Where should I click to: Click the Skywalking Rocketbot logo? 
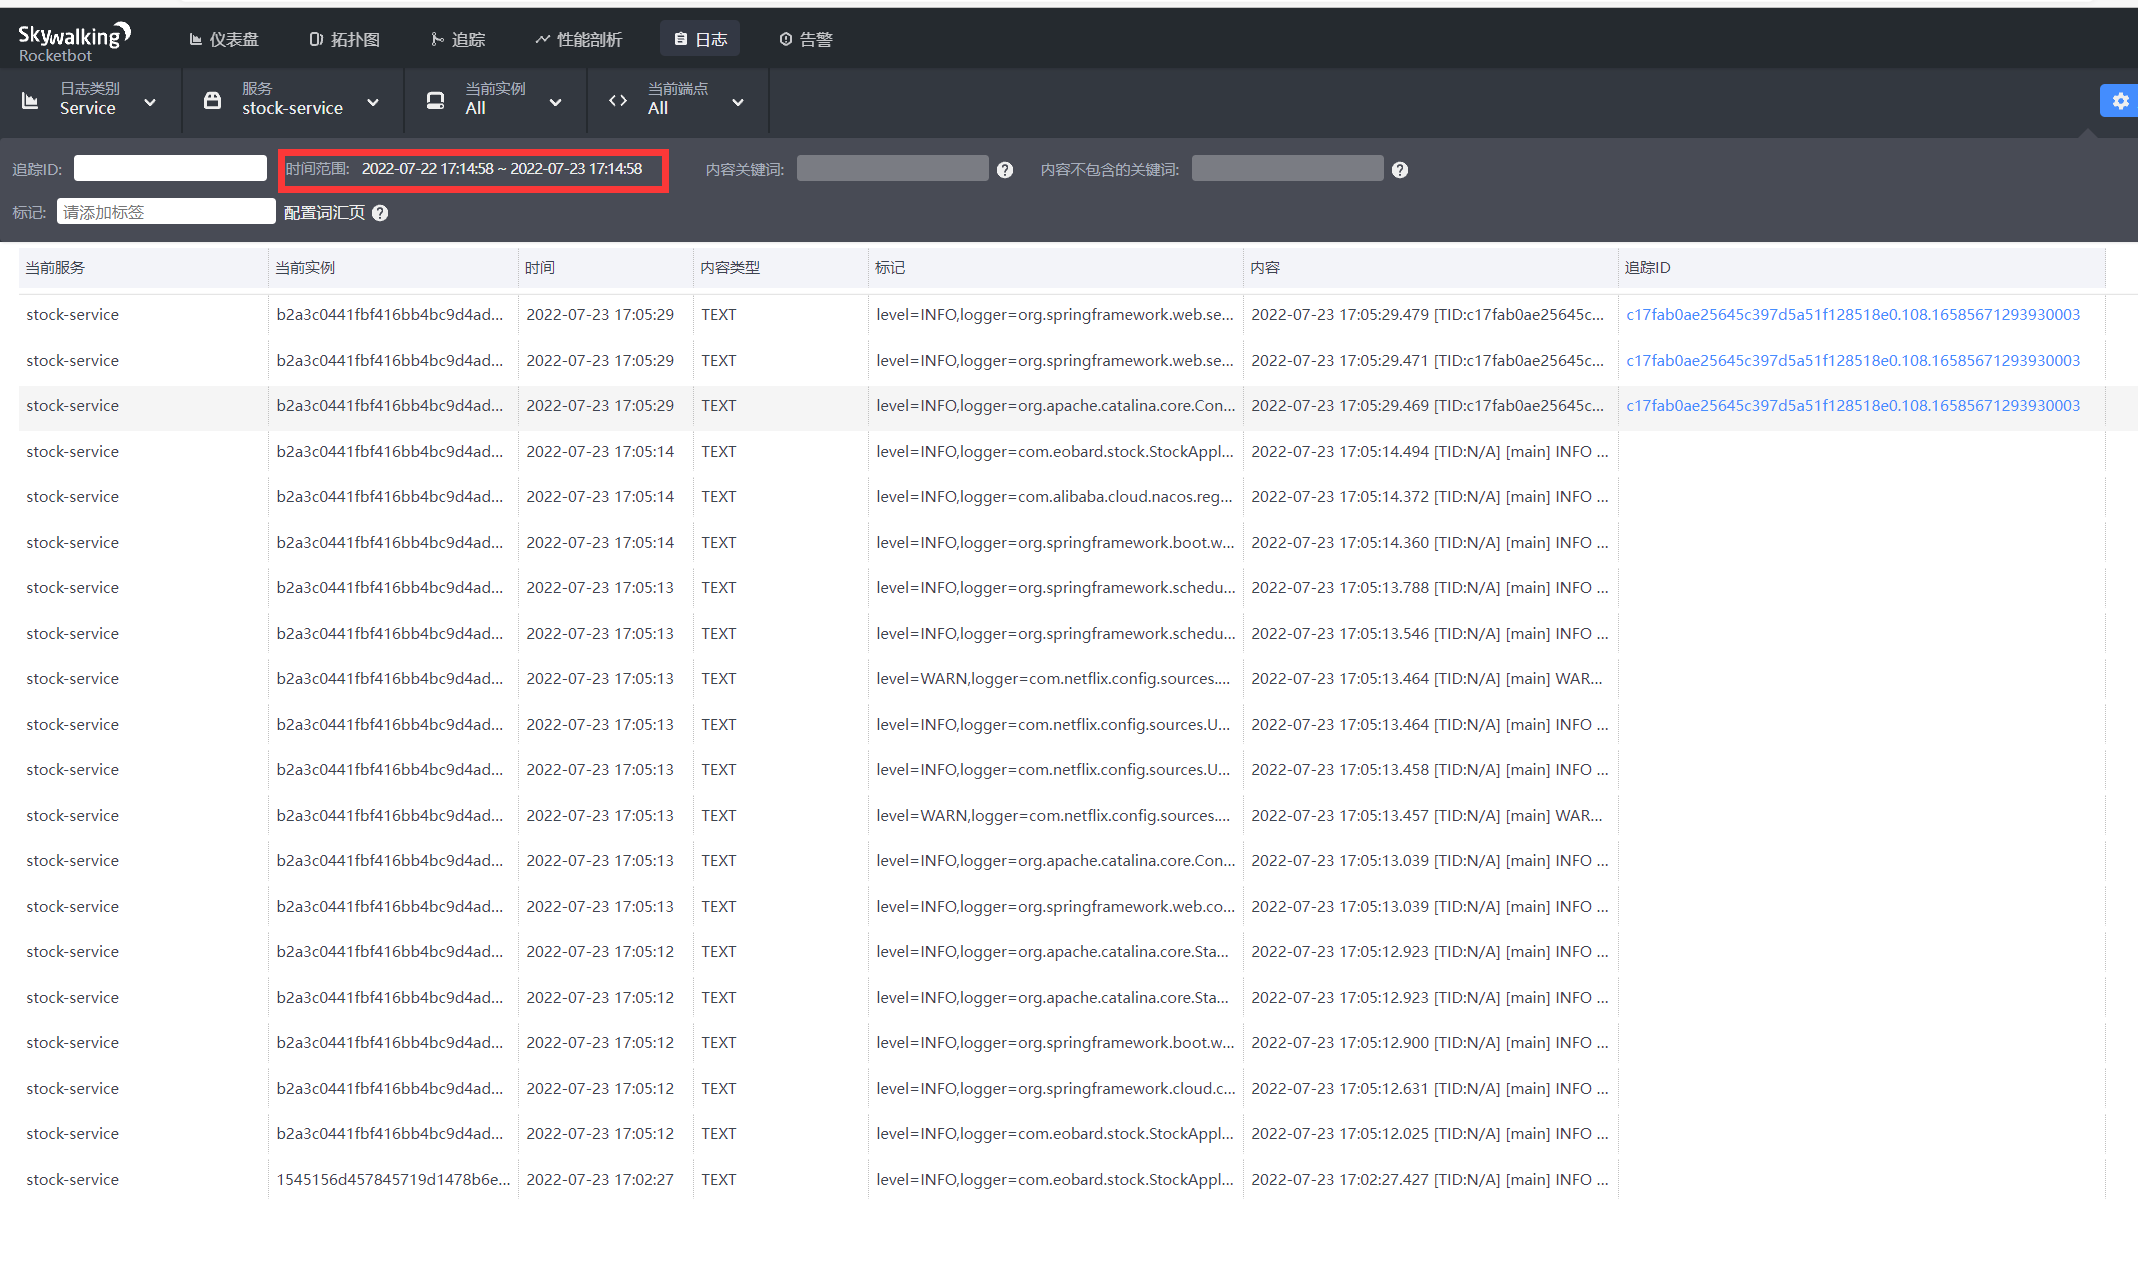pyautogui.click(x=73, y=42)
